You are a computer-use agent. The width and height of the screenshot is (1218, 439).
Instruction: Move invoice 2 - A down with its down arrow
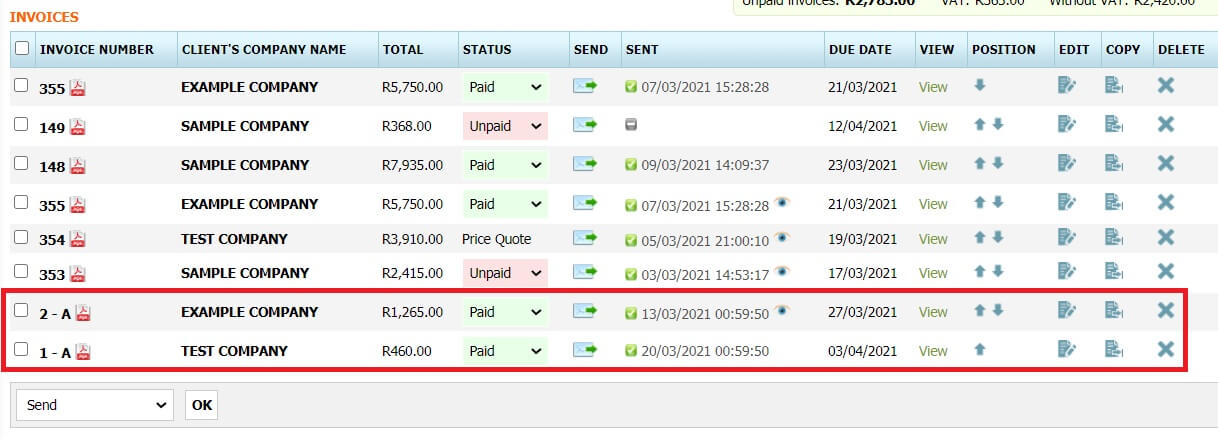[x=997, y=311]
